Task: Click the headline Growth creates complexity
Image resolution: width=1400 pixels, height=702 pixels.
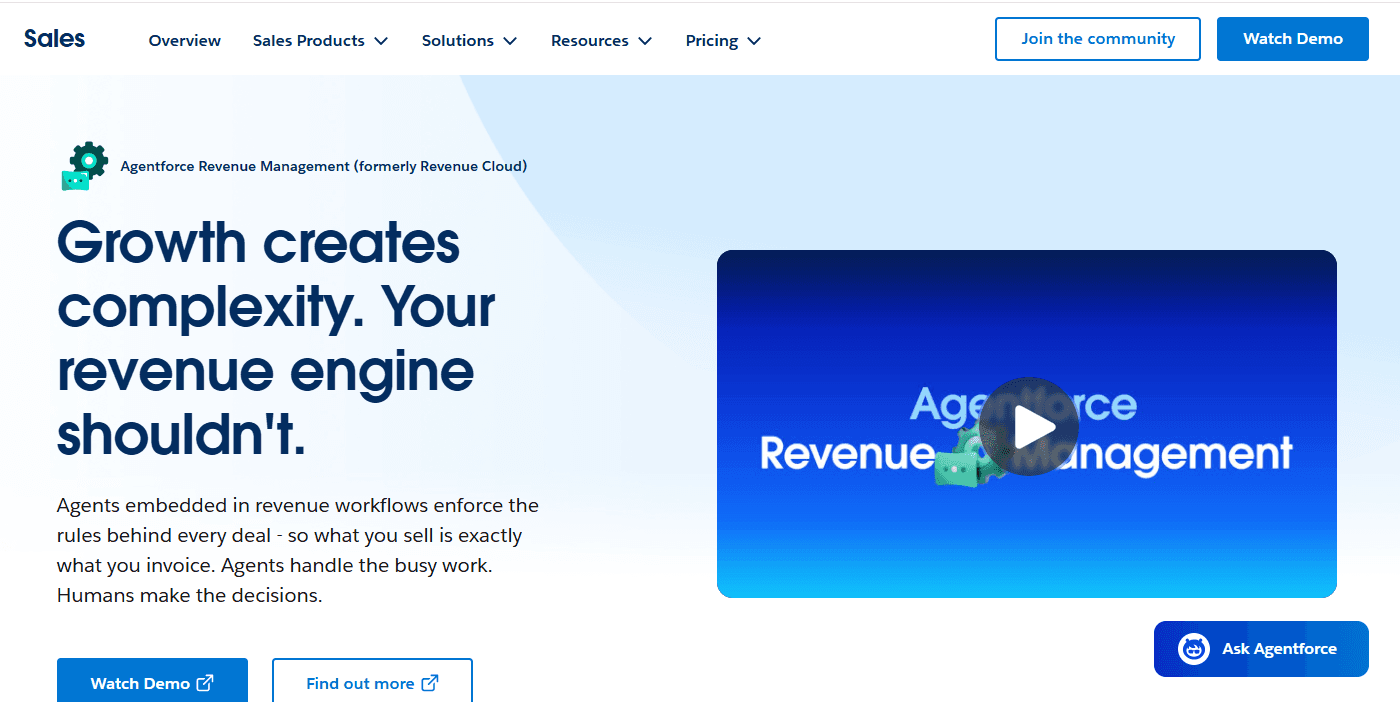Action: pyautogui.click(x=276, y=339)
